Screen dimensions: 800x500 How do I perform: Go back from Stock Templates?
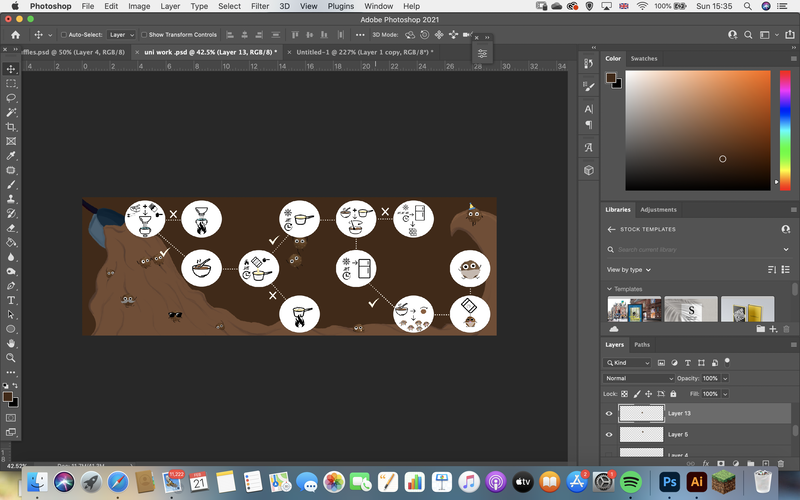click(x=611, y=229)
